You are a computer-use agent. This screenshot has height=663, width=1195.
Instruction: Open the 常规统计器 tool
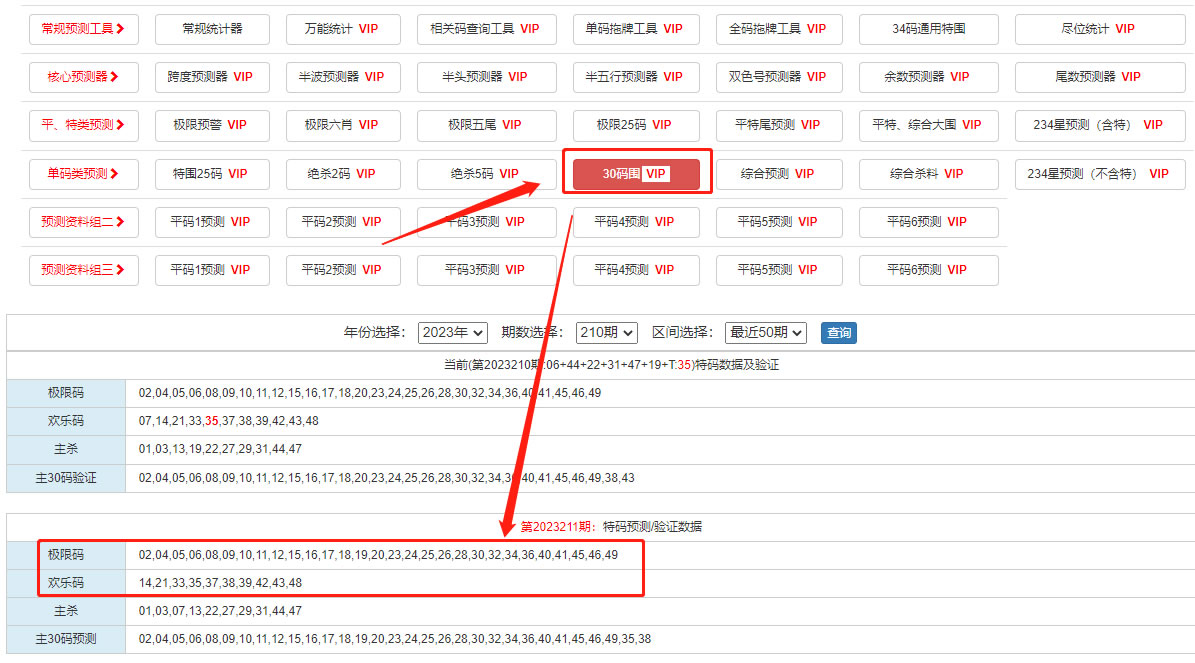(x=212, y=29)
